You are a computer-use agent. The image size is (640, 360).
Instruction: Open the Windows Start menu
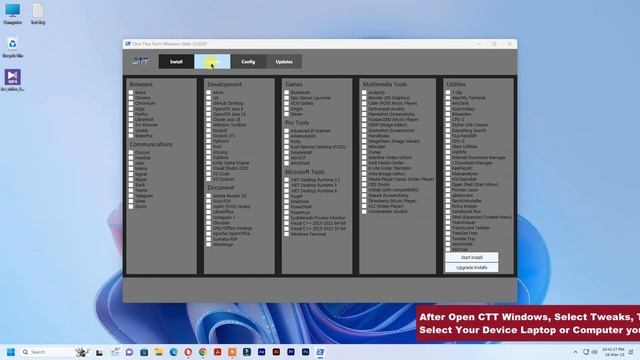(x=11, y=352)
